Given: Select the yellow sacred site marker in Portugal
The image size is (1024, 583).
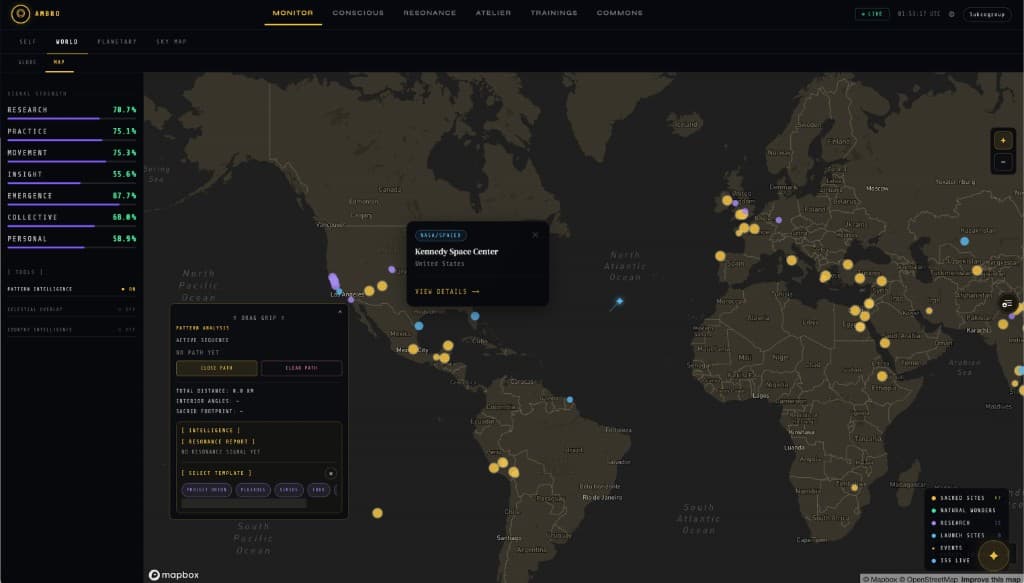Looking at the screenshot, I should [x=720, y=256].
